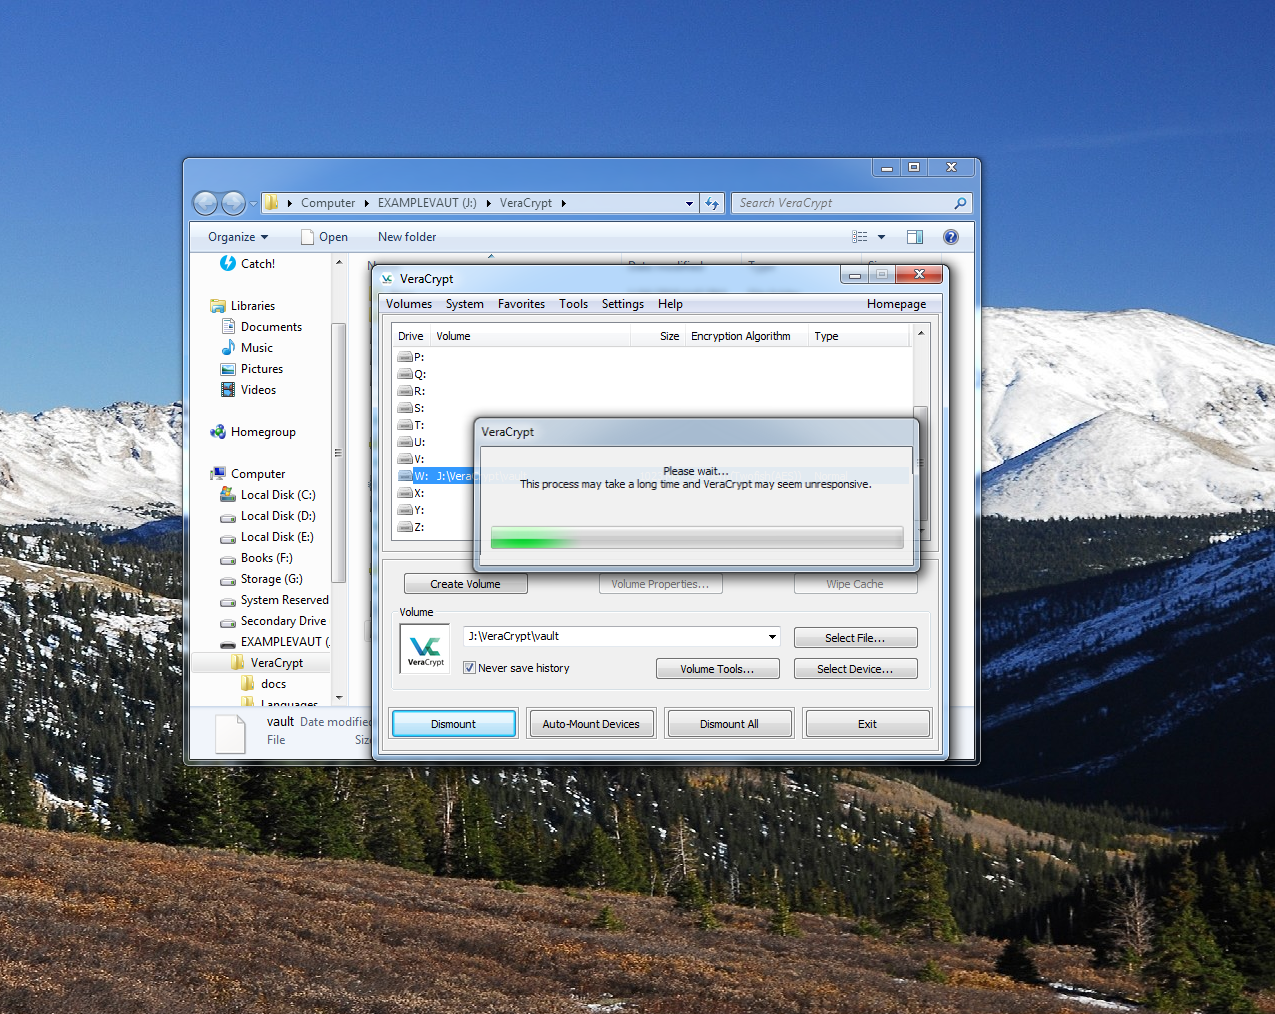
Task: Click the green progress bar in wait dialog
Action: point(697,538)
